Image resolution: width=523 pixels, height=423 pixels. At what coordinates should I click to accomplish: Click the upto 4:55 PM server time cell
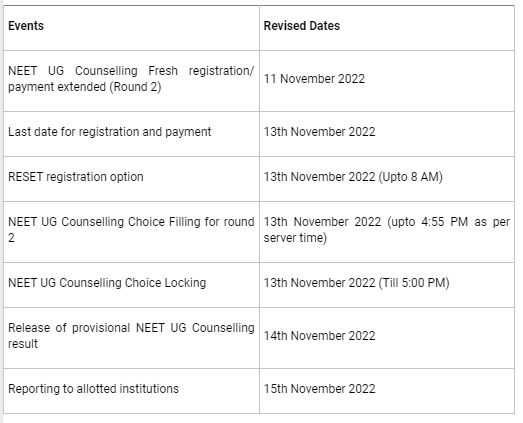(x=387, y=230)
